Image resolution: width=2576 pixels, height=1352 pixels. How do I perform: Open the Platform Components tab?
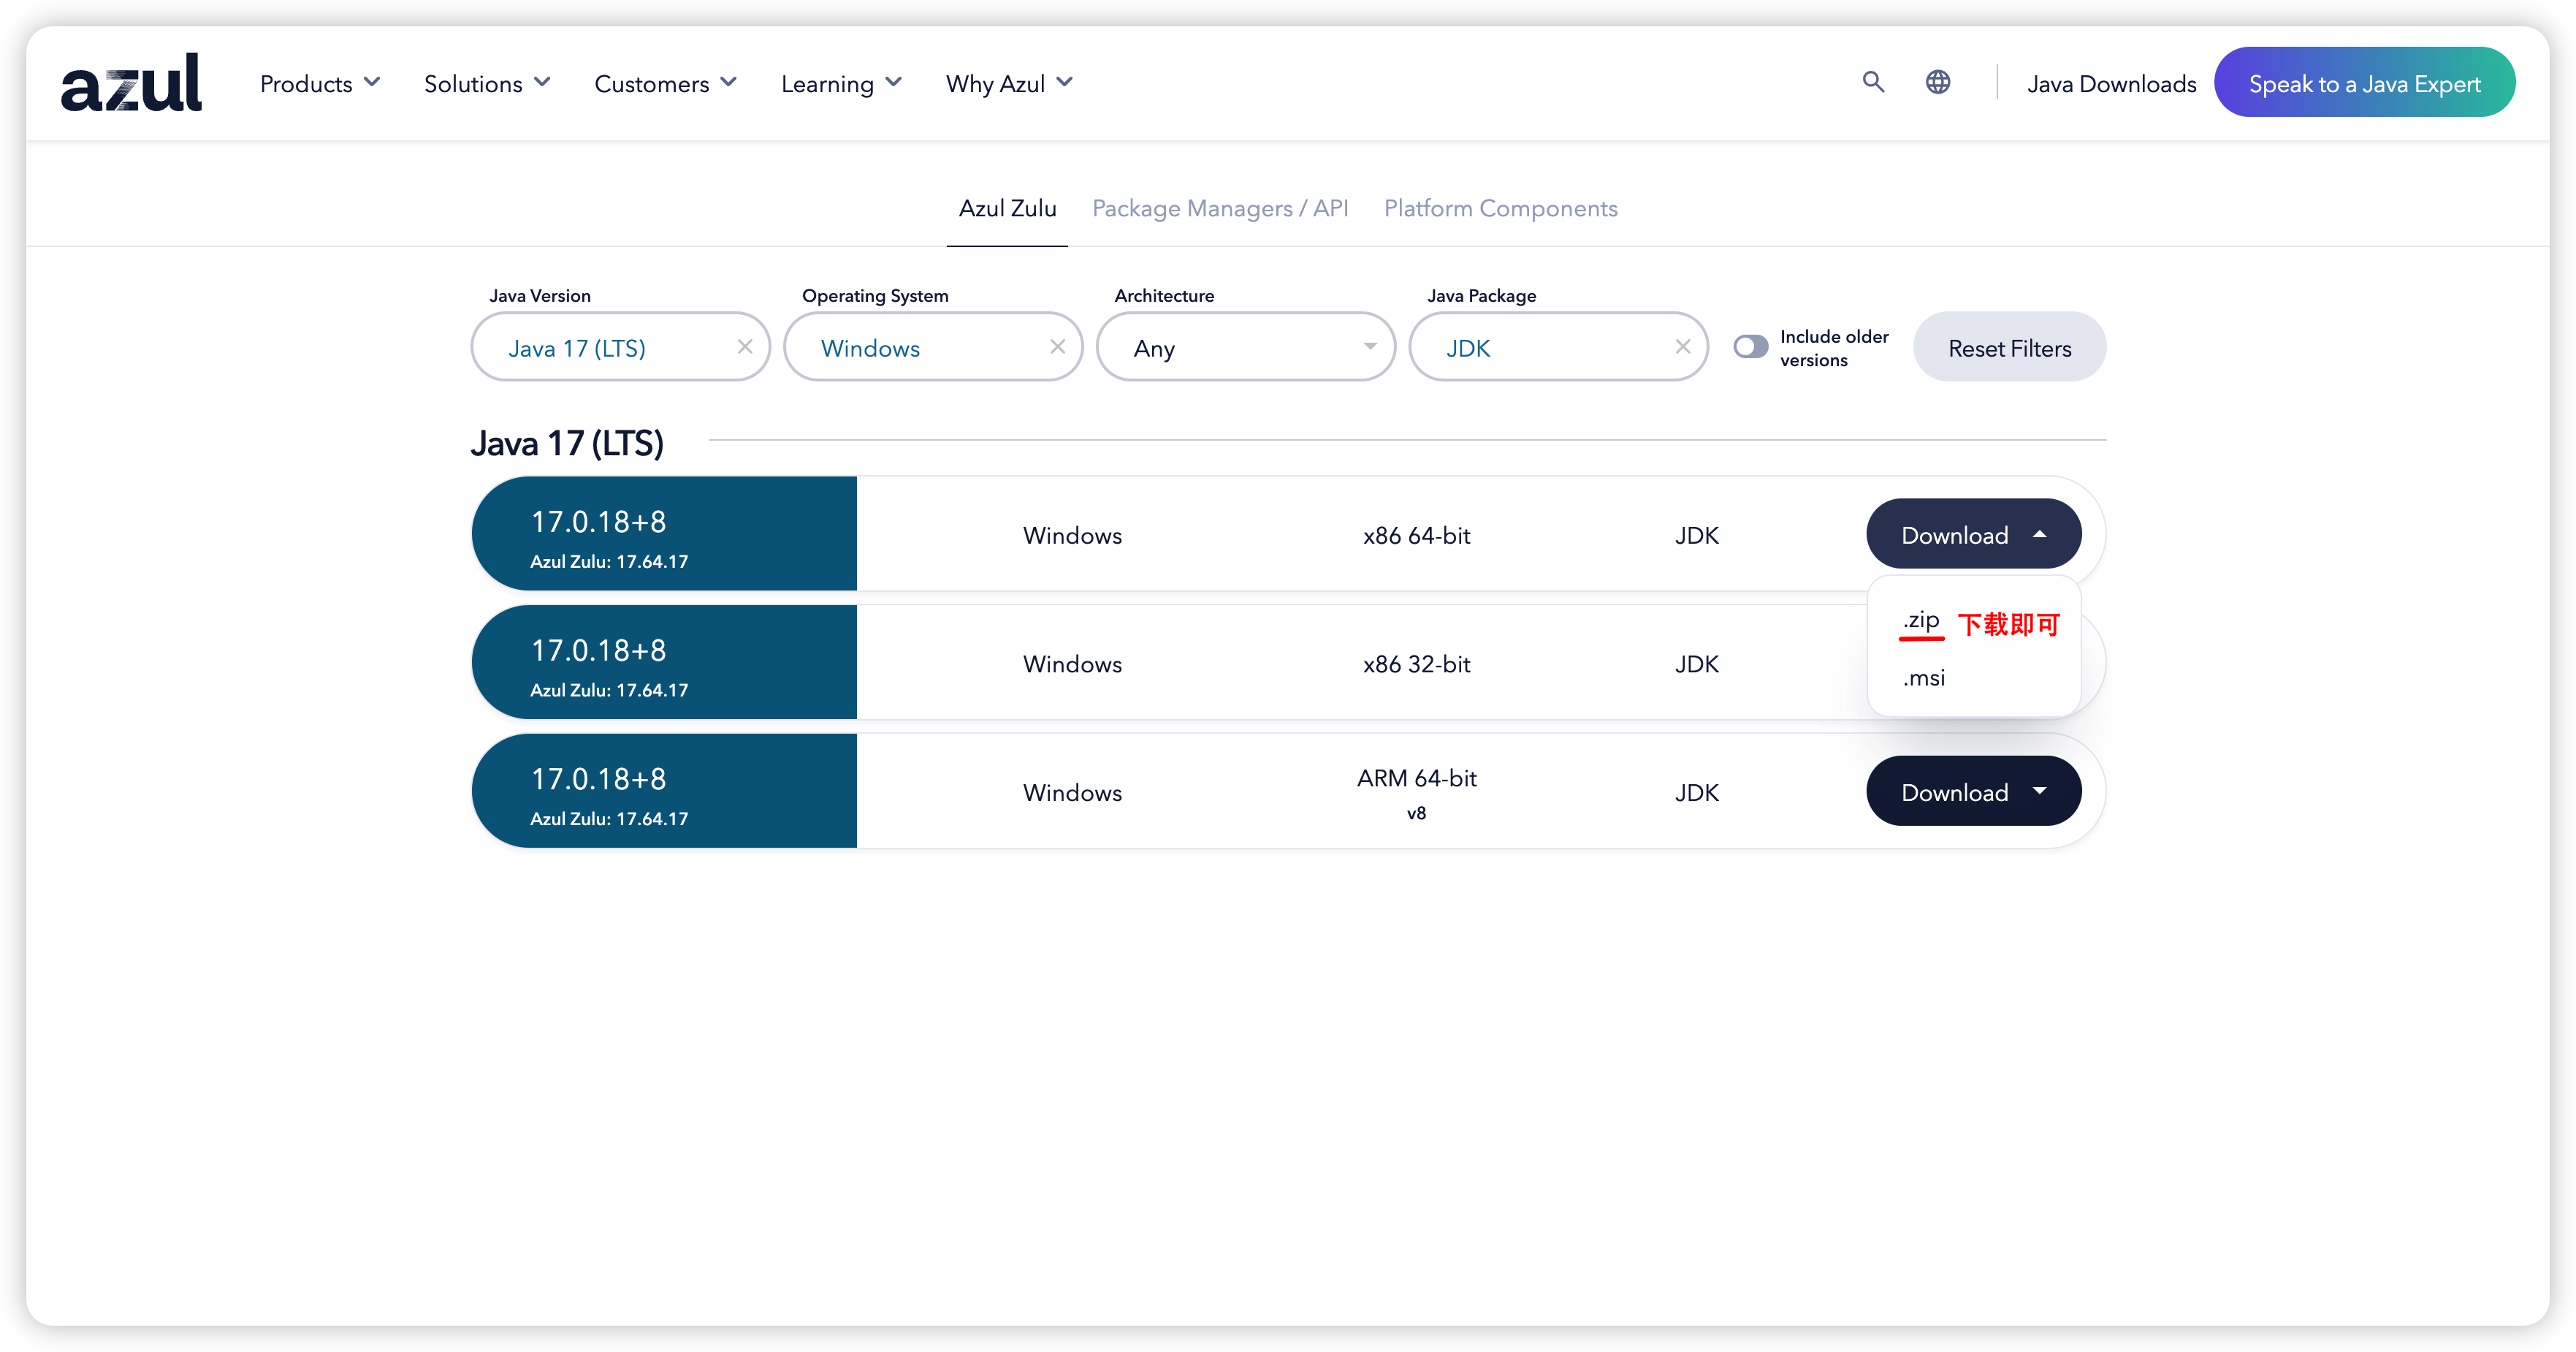(x=1500, y=208)
